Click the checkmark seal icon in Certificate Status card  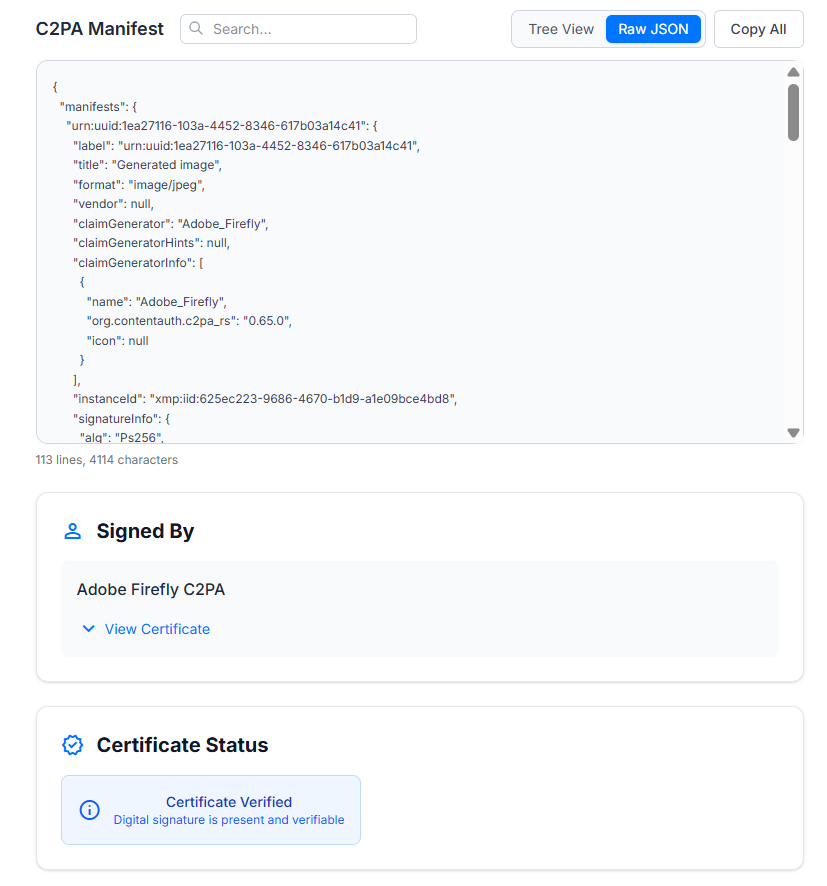pos(72,745)
